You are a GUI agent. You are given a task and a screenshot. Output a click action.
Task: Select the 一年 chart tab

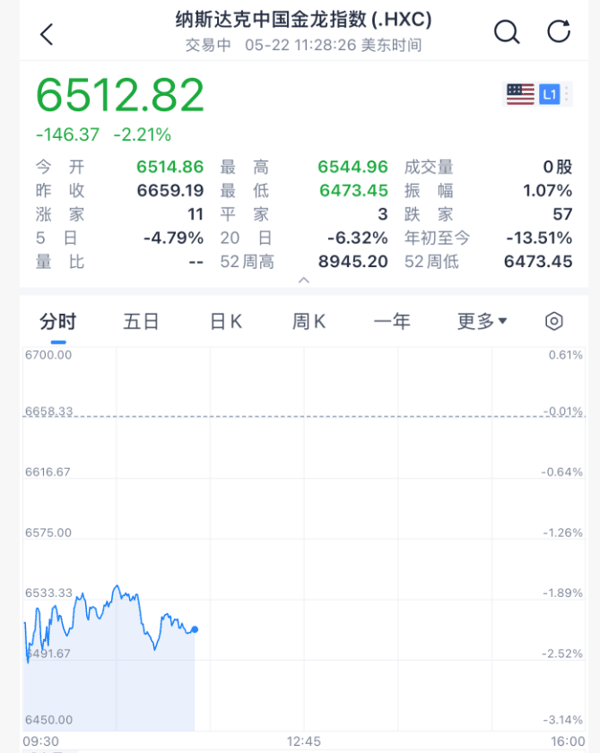(x=392, y=321)
